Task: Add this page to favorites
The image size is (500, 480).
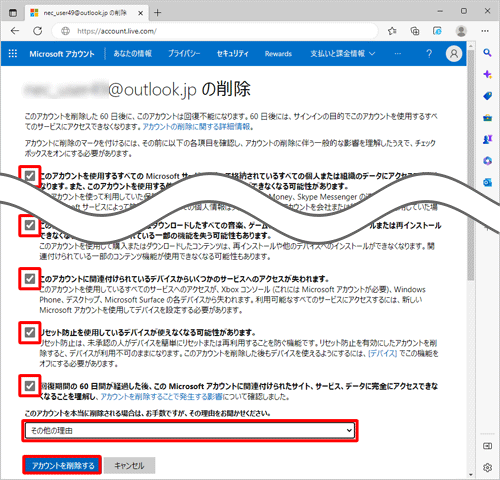Action: [x=392, y=31]
